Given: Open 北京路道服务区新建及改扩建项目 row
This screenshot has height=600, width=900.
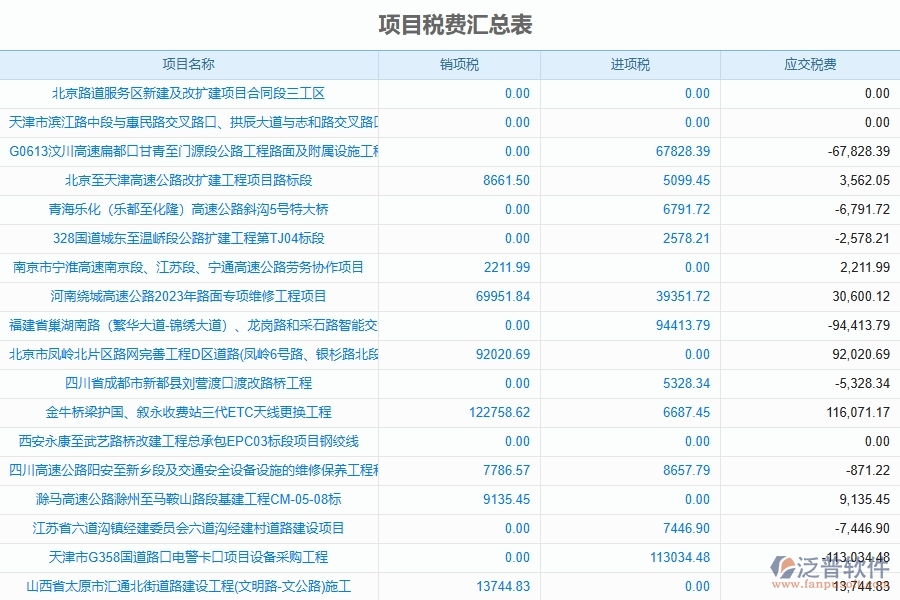Looking at the screenshot, I should coord(190,94).
